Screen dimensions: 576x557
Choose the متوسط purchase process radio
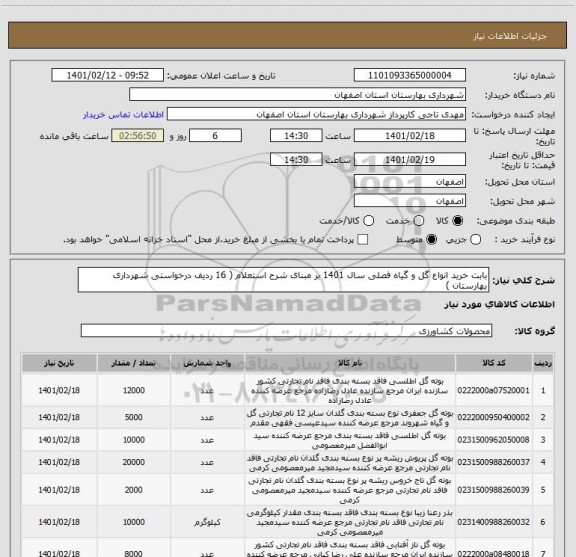pyautogui.click(x=431, y=240)
